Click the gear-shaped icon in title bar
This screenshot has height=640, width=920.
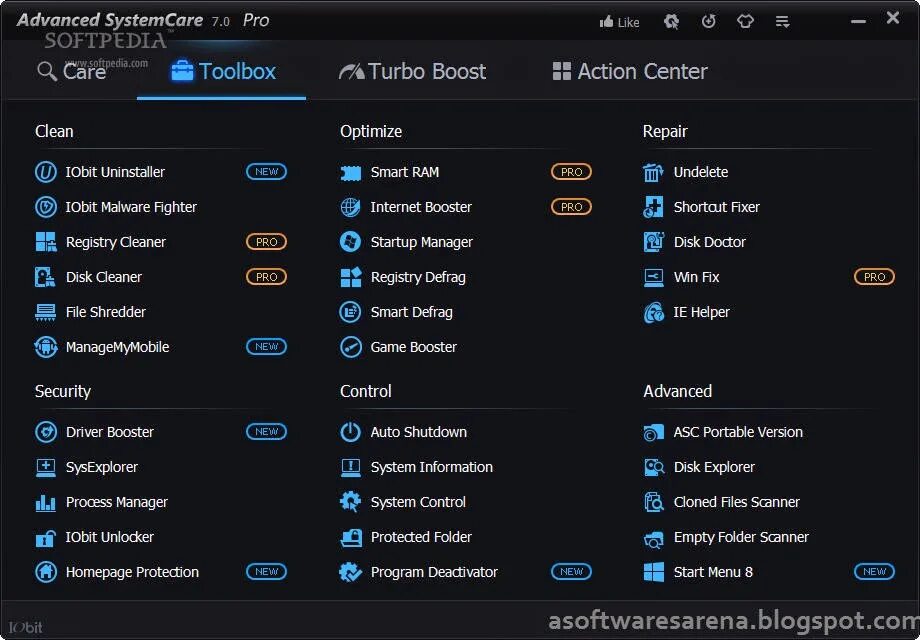(671, 22)
